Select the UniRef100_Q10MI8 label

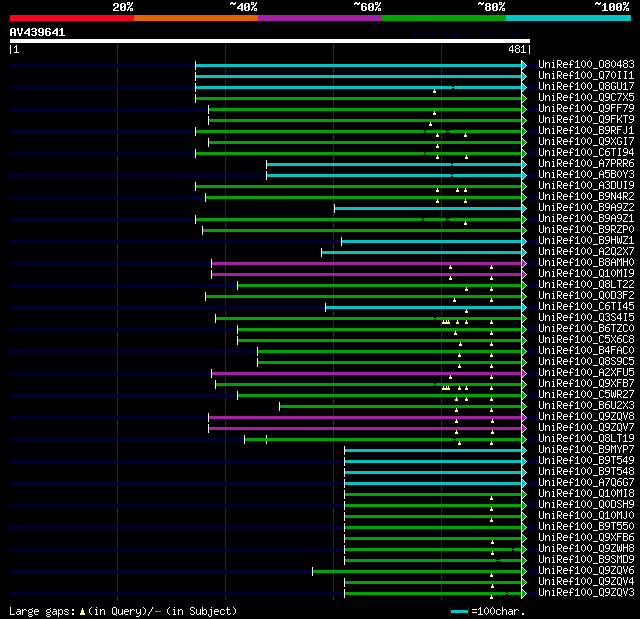click(586, 494)
